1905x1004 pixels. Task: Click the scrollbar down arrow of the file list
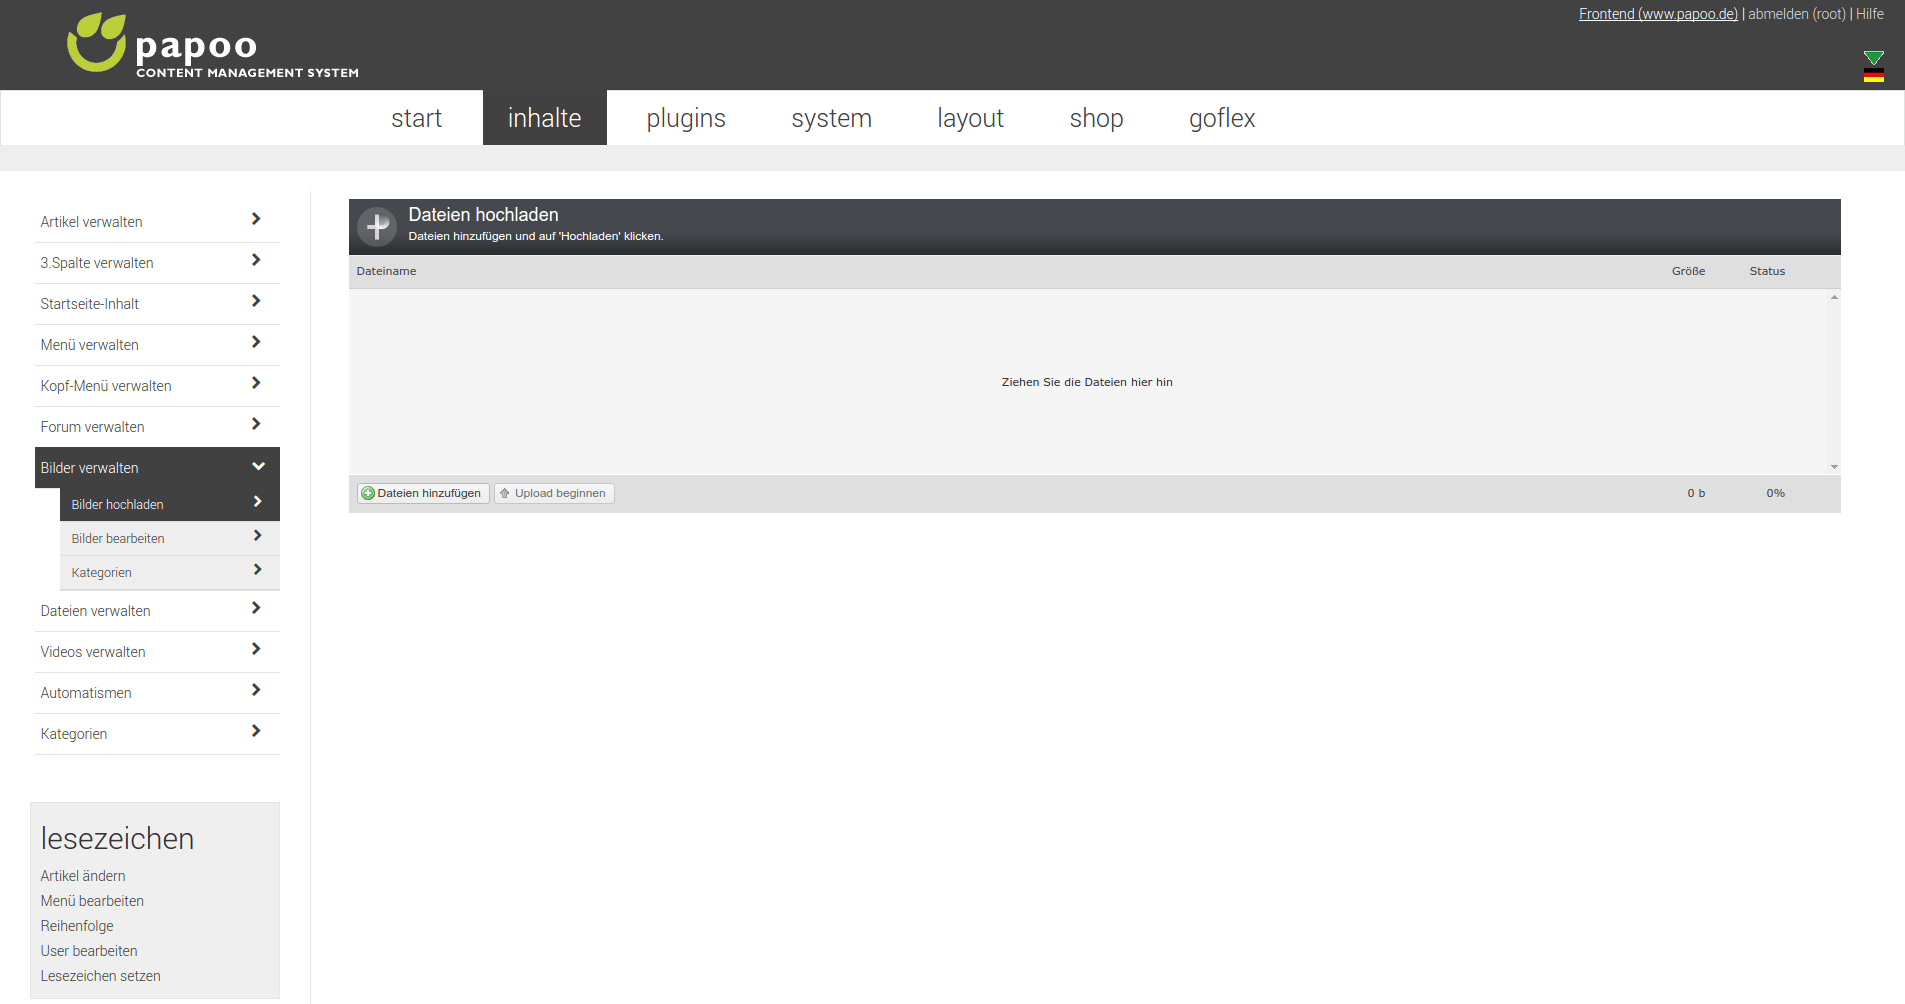[1833, 466]
